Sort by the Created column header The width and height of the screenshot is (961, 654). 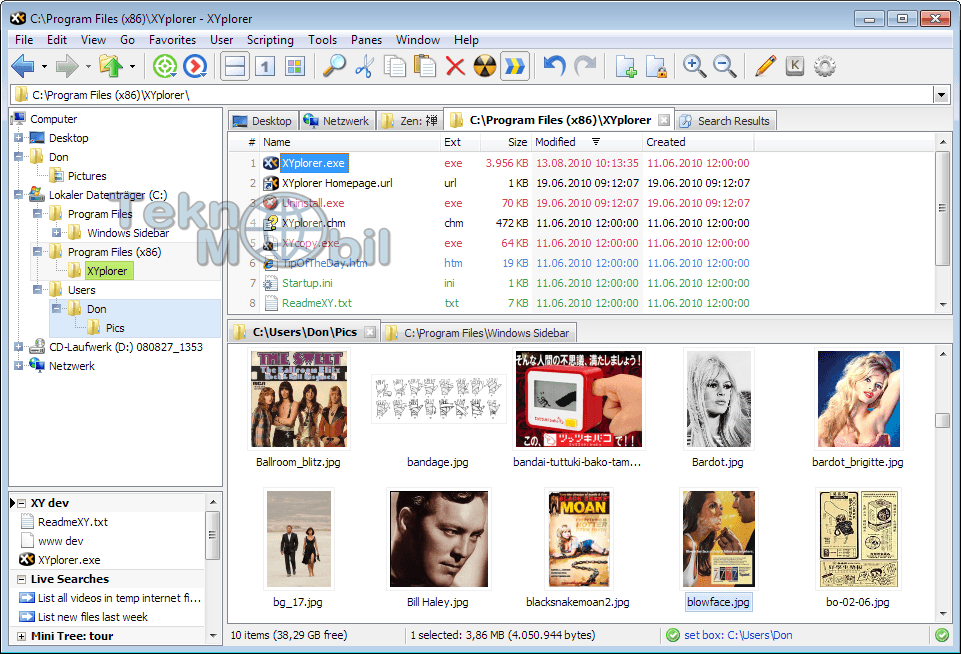[698, 142]
